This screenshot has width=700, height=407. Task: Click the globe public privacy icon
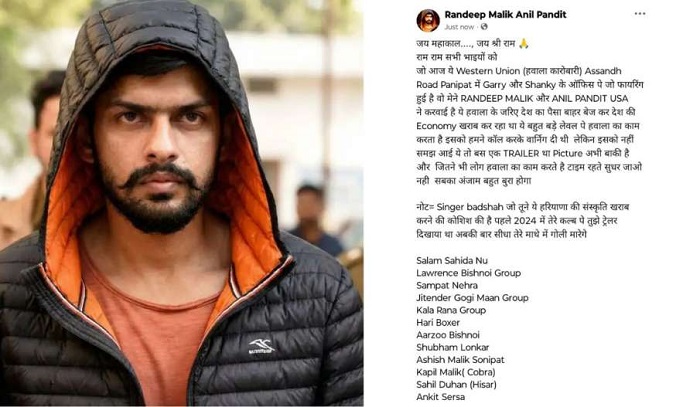484,27
